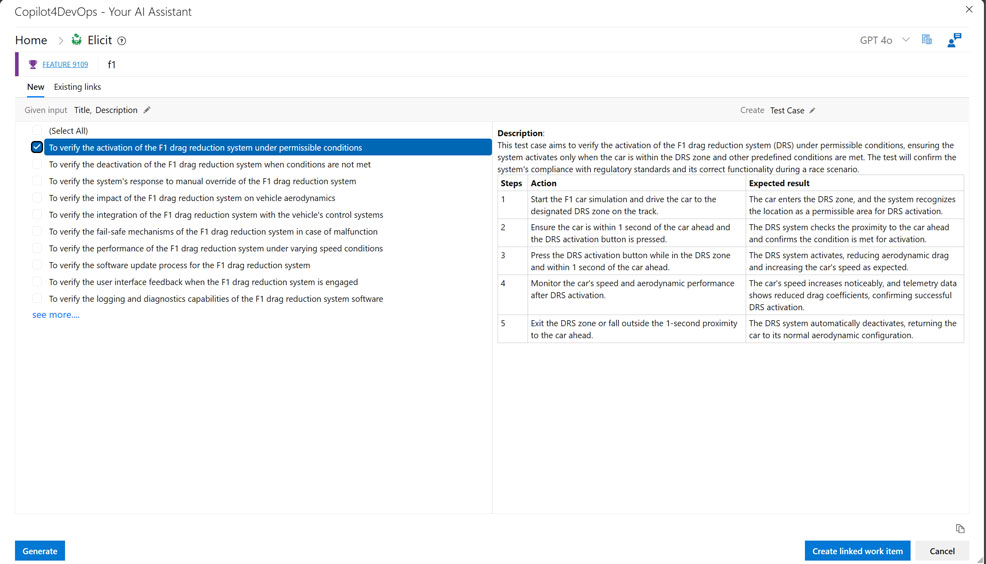Open the FEATURE 9109 link

tap(65, 64)
